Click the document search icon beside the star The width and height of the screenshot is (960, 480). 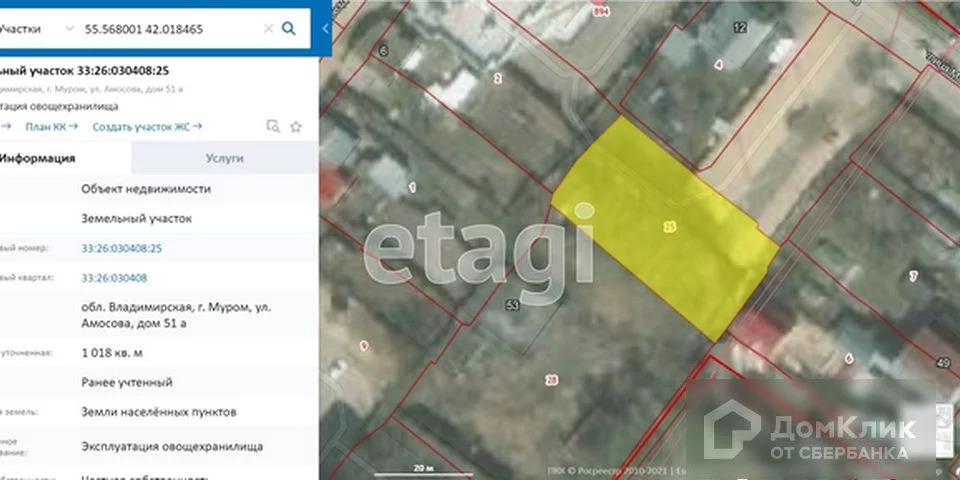click(x=273, y=127)
